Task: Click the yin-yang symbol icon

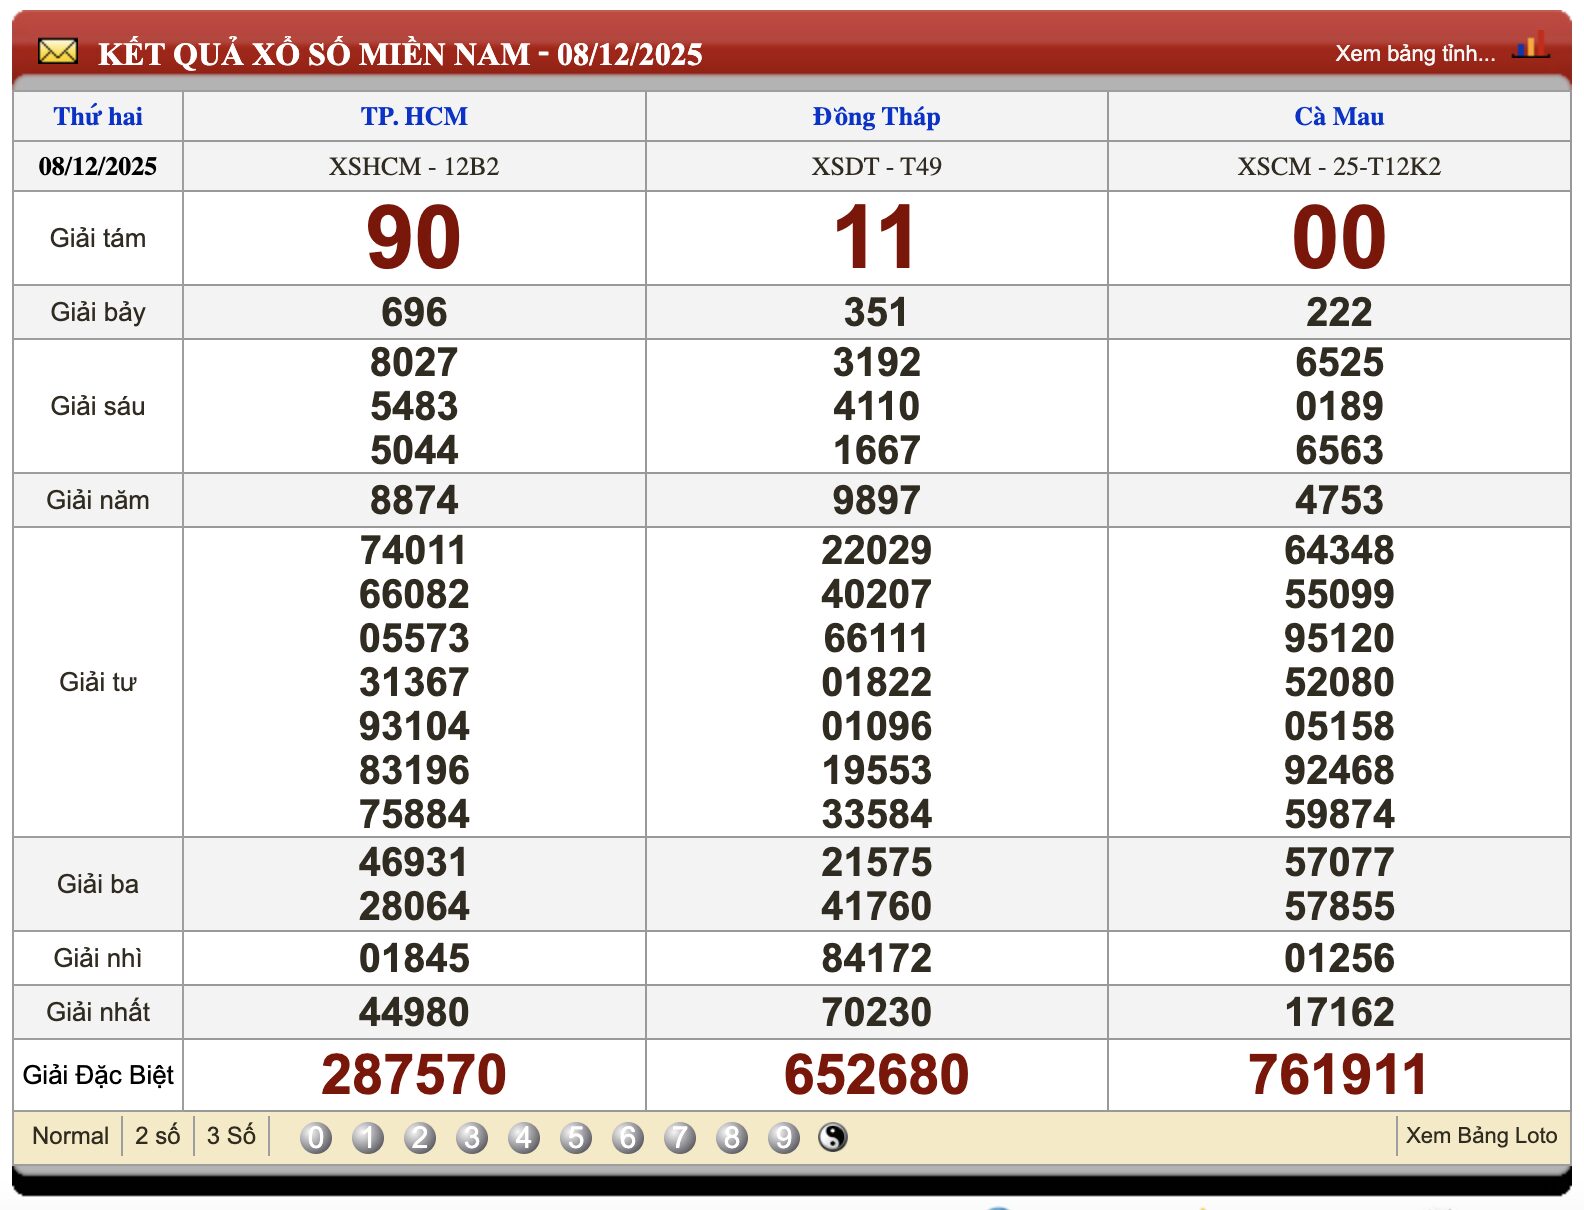Action: click(833, 1137)
